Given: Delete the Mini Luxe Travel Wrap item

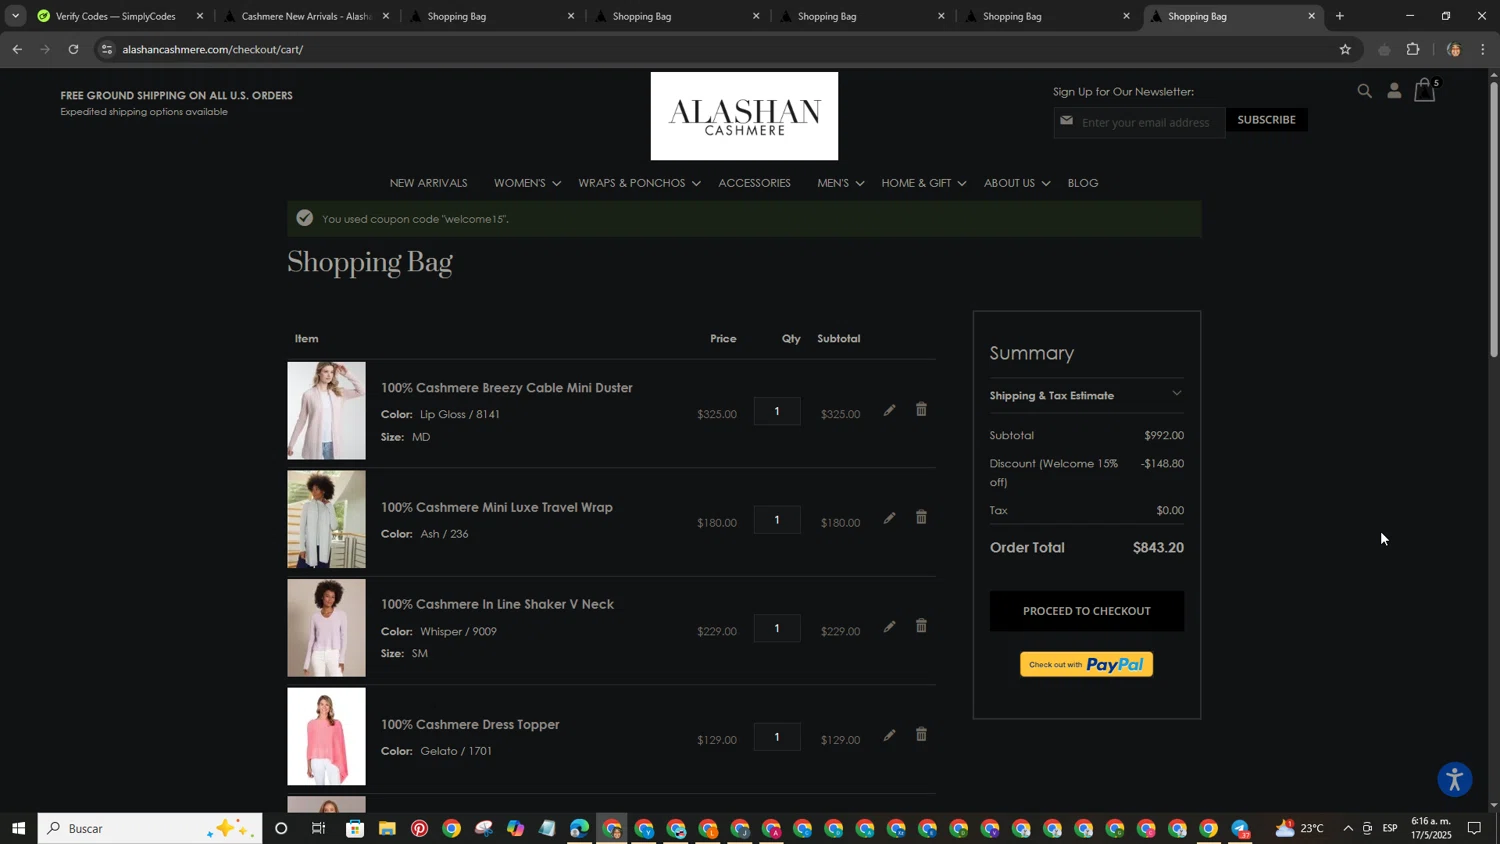Looking at the screenshot, I should point(921,518).
